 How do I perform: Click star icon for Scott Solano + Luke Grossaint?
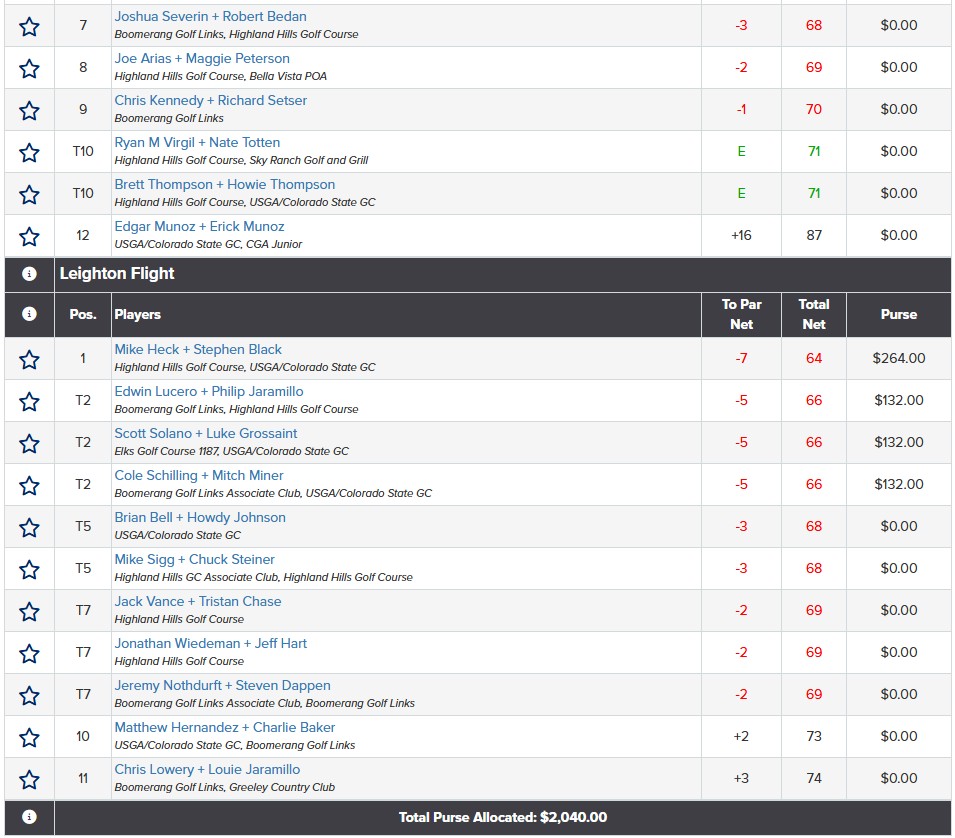click(29, 443)
